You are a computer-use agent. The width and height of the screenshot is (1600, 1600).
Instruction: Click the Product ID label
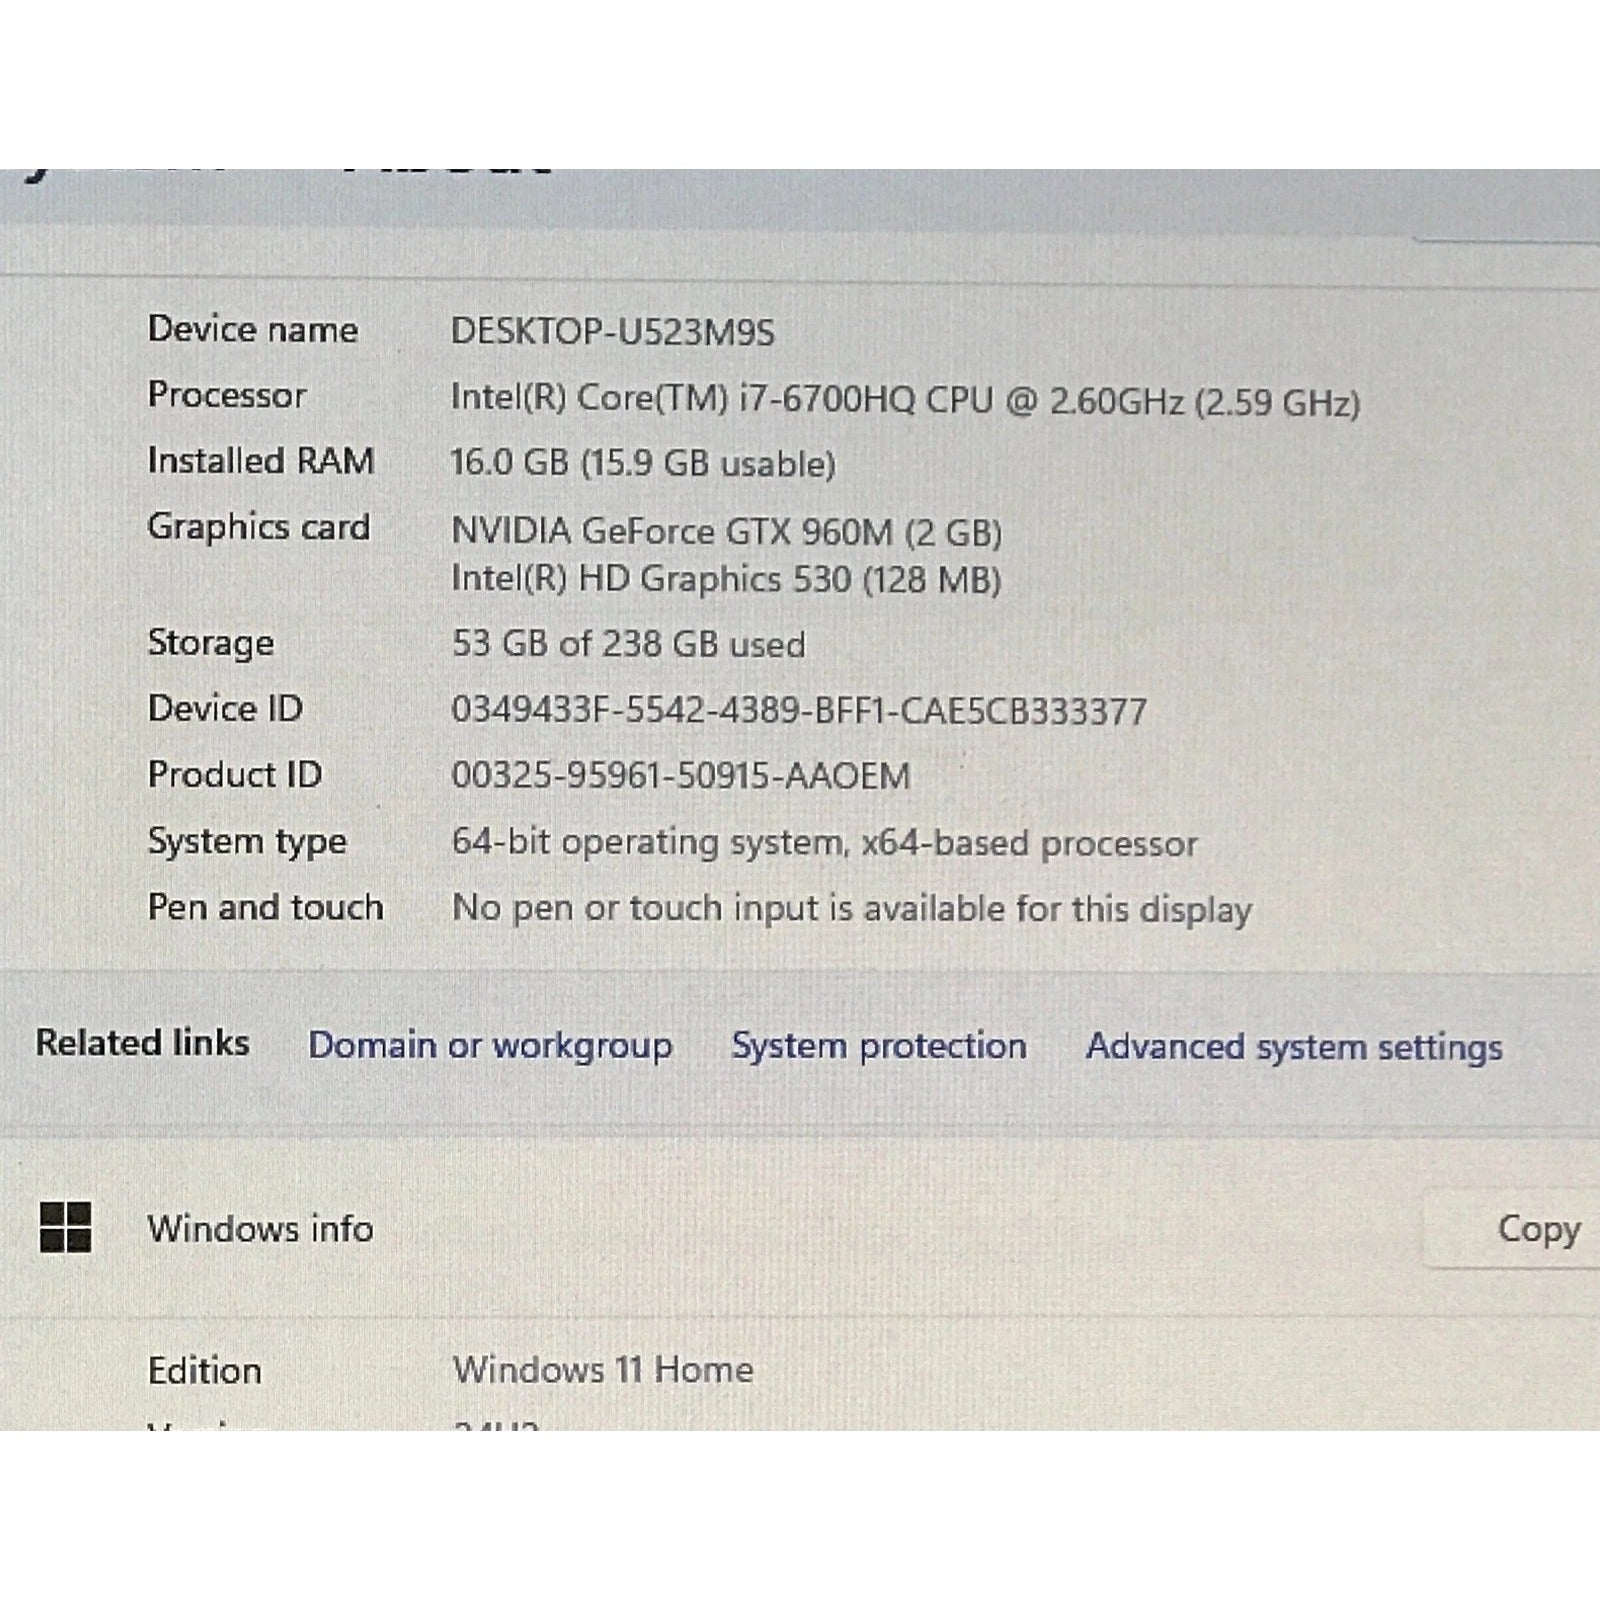pyautogui.click(x=235, y=775)
